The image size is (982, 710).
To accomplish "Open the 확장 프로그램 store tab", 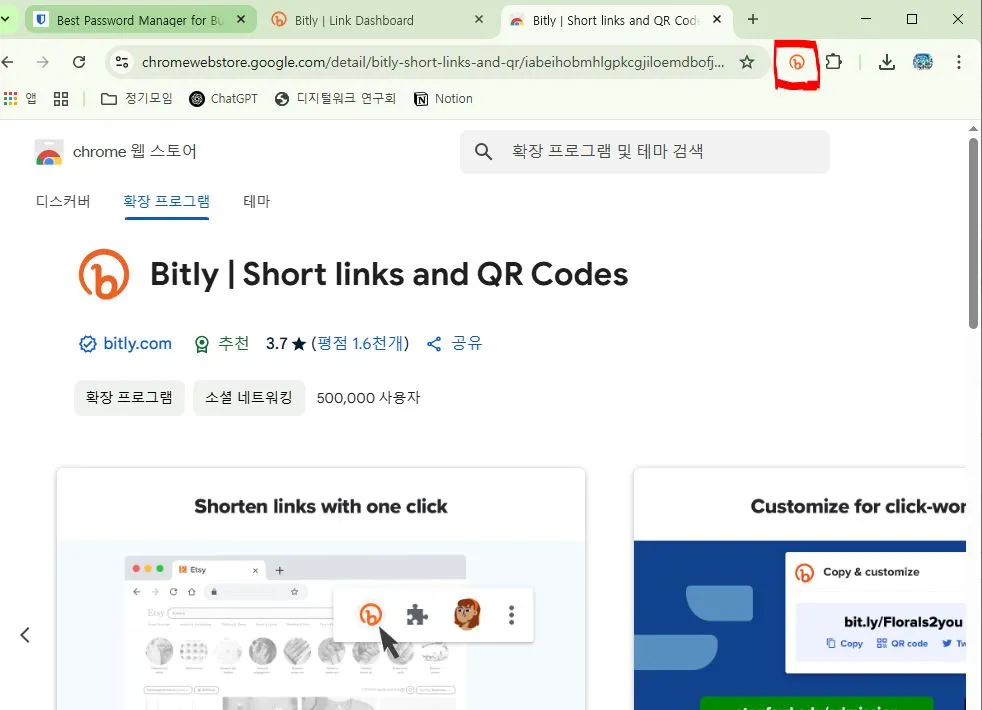I will pos(167,202).
